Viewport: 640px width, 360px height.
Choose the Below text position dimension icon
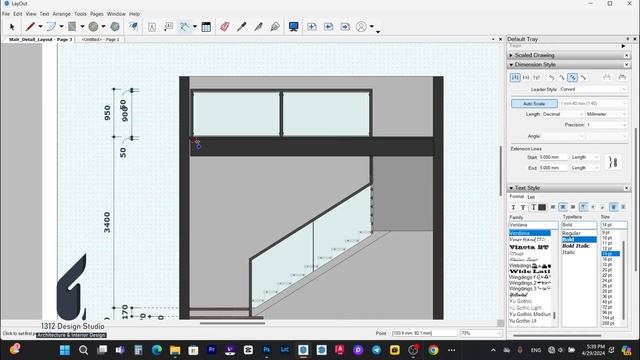pos(536,77)
